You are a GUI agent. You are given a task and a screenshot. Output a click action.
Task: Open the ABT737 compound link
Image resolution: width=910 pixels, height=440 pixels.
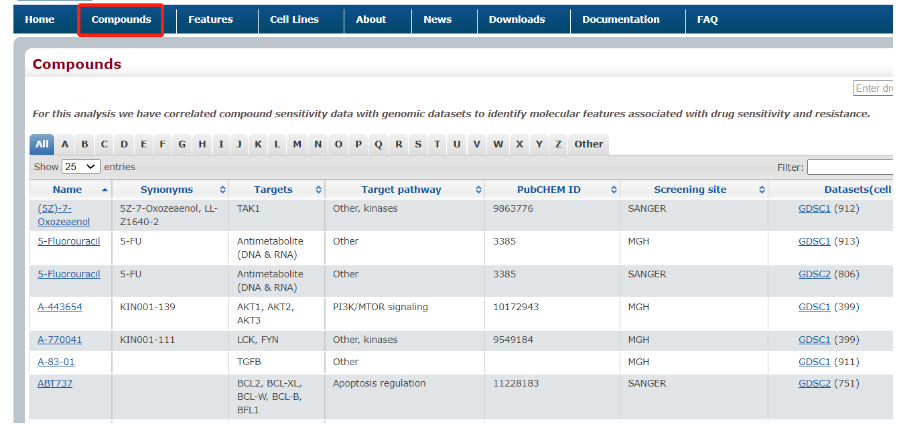tap(55, 383)
